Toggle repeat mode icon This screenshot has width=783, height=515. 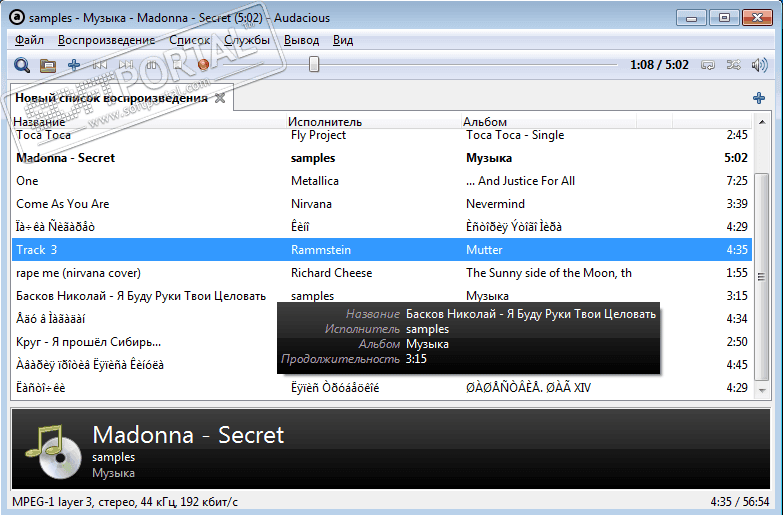708,65
